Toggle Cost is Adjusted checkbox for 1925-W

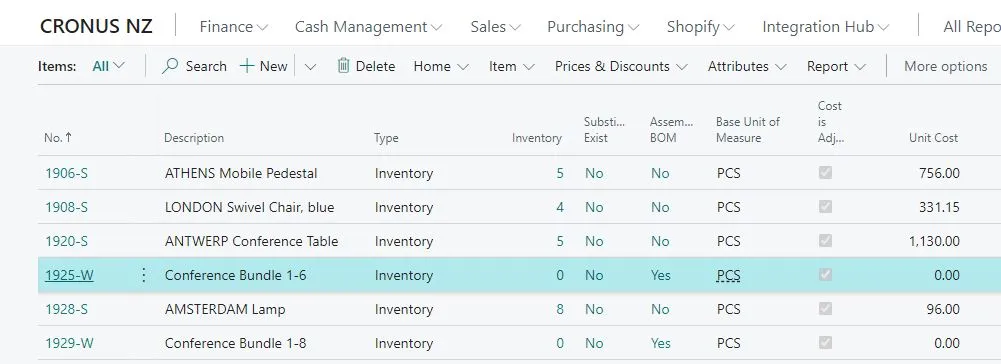825,275
